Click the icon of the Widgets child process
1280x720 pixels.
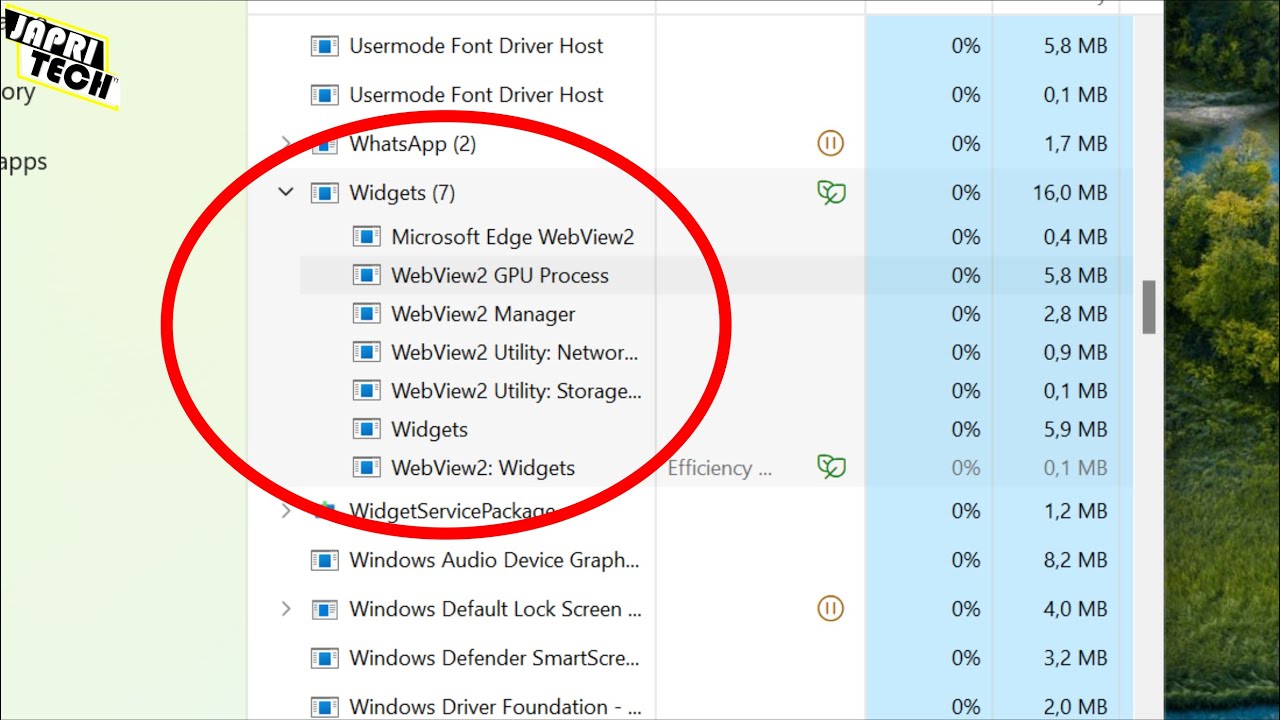[x=367, y=429]
